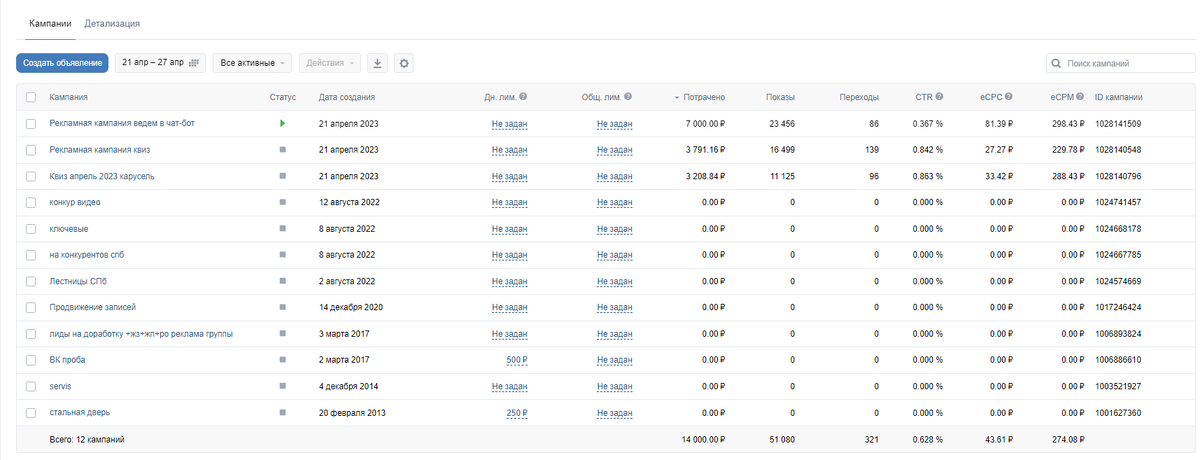The height and width of the screenshot is (460, 1200).
Task: Toggle the select-all campaigns checkbox
Action: pyautogui.click(x=31, y=97)
